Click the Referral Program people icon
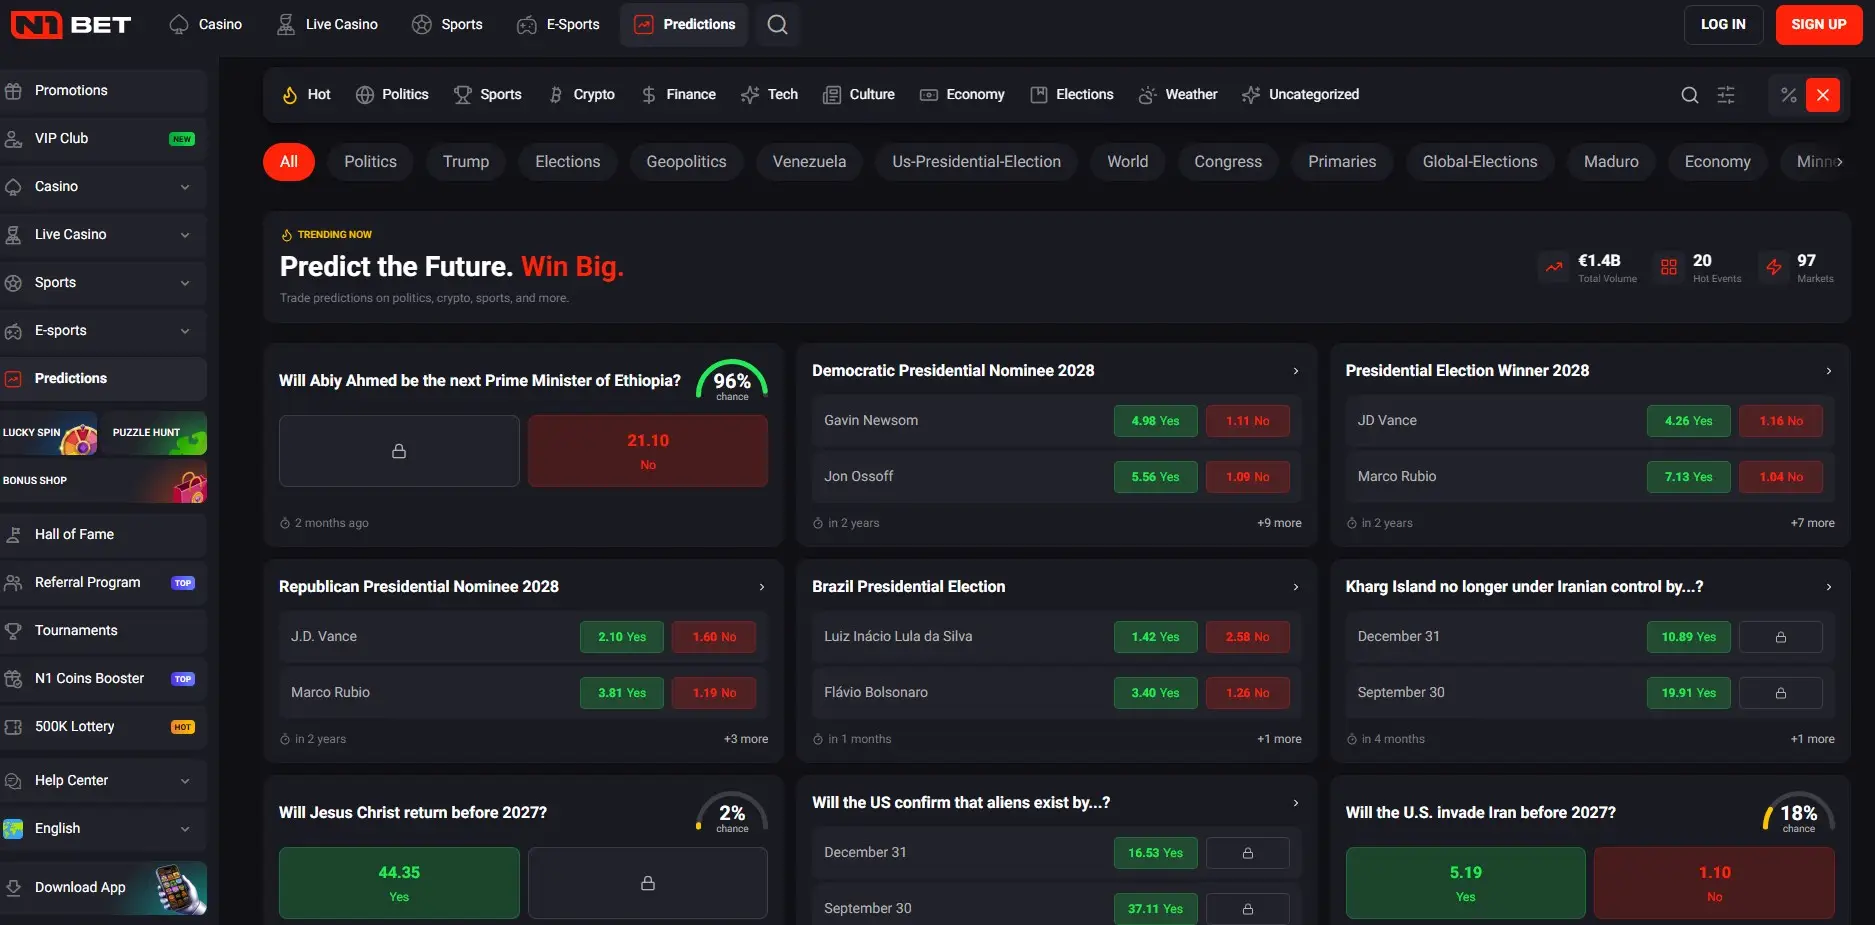Screen dimensions: 1875x925 click(13, 583)
